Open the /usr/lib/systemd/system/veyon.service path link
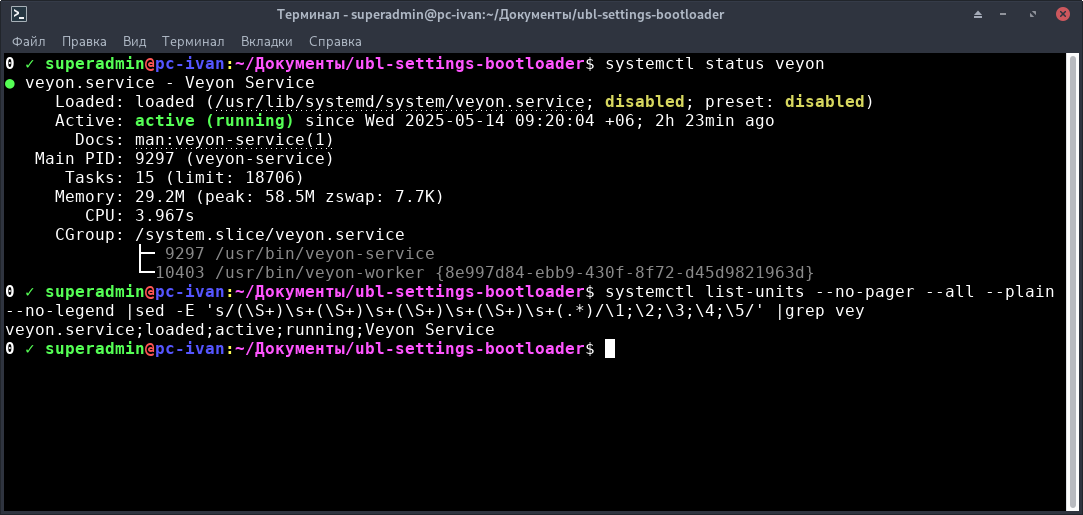 click(400, 101)
